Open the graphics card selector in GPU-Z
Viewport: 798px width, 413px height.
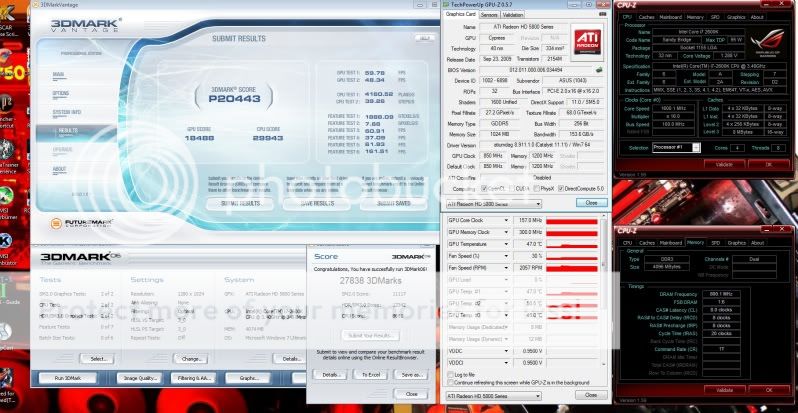coord(494,204)
